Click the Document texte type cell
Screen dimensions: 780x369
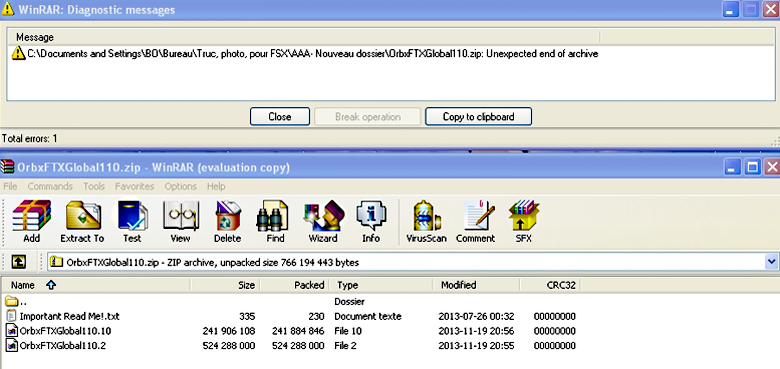[x=368, y=316]
